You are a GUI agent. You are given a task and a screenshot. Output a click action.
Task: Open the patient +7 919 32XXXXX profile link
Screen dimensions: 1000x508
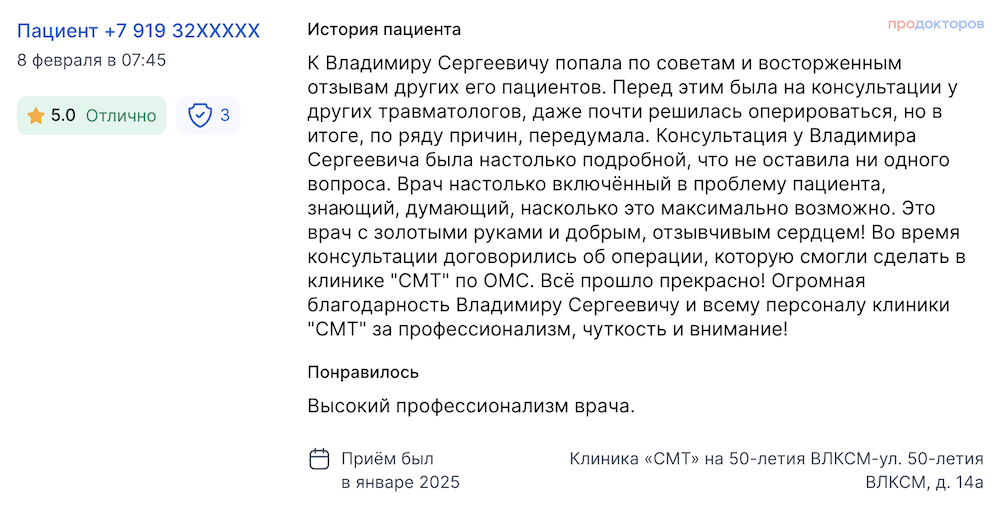(138, 31)
